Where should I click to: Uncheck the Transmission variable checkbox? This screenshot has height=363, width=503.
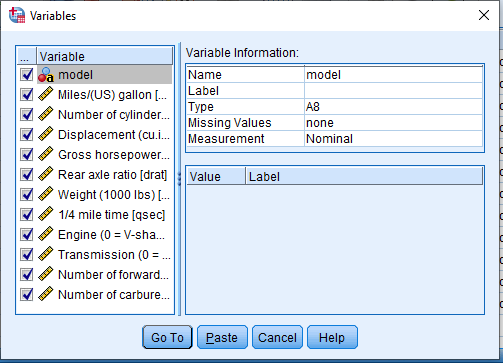(x=27, y=255)
